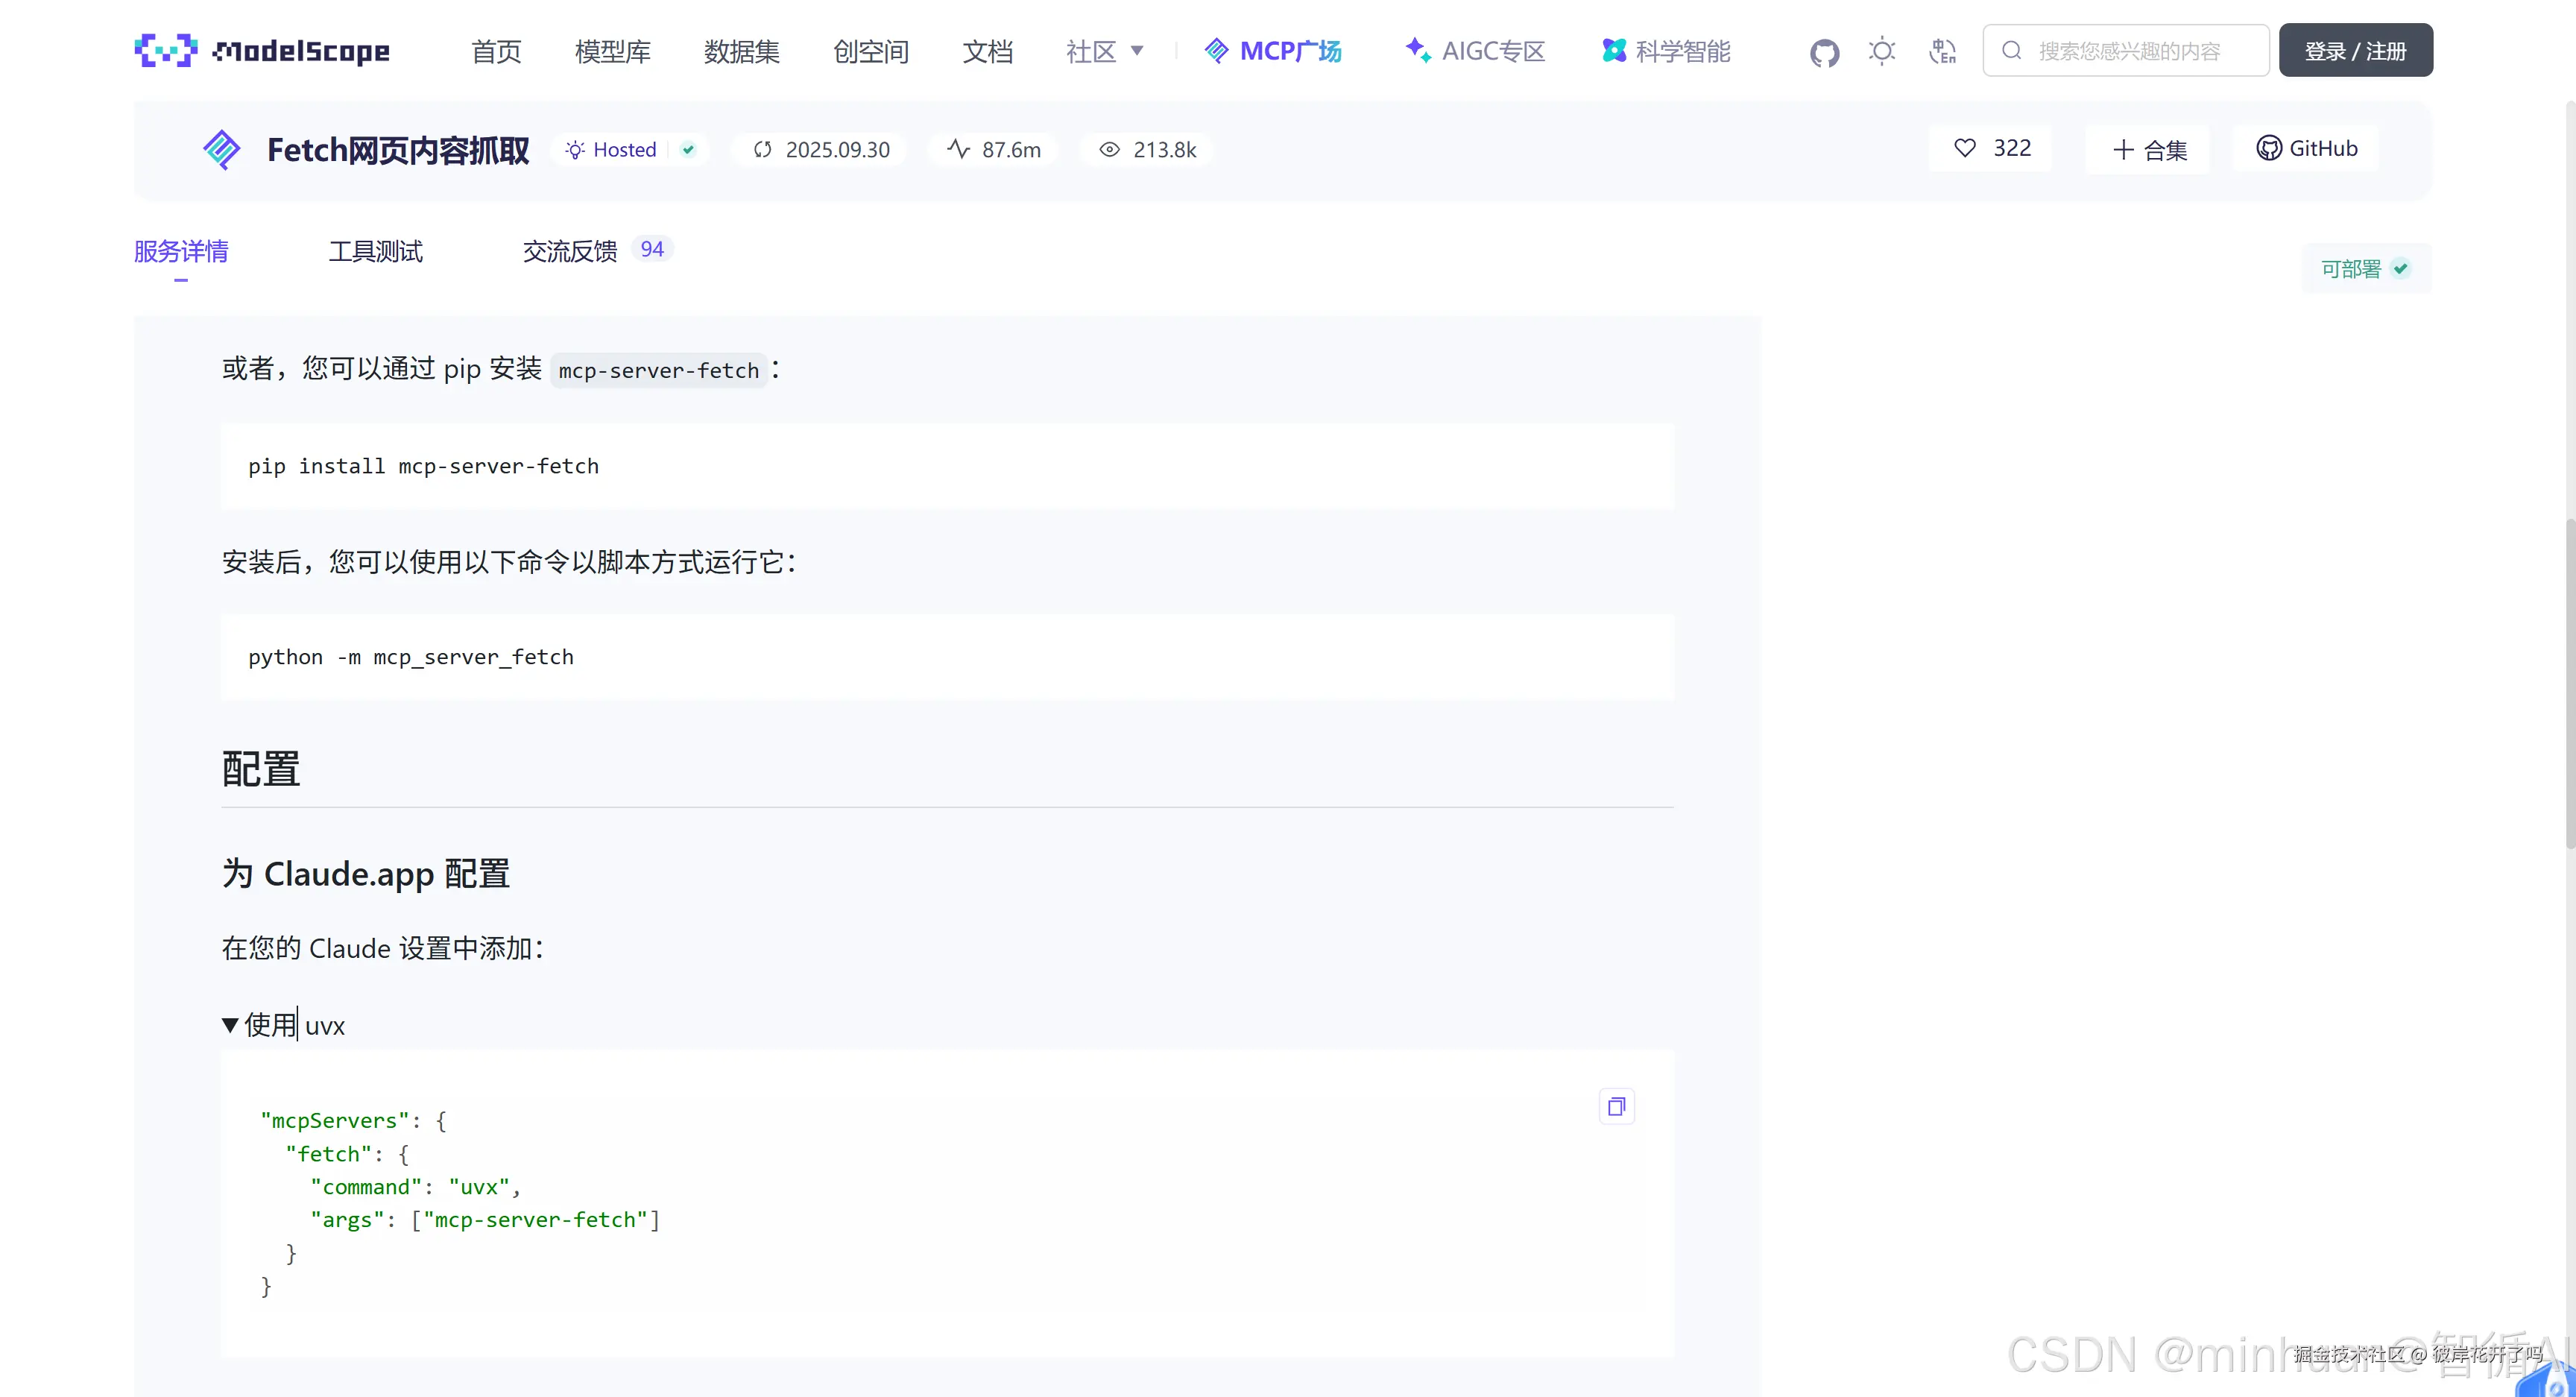The image size is (2576, 1397).
Task: Like the Fetch service with the heart icon
Action: pyautogui.click(x=1965, y=148)
